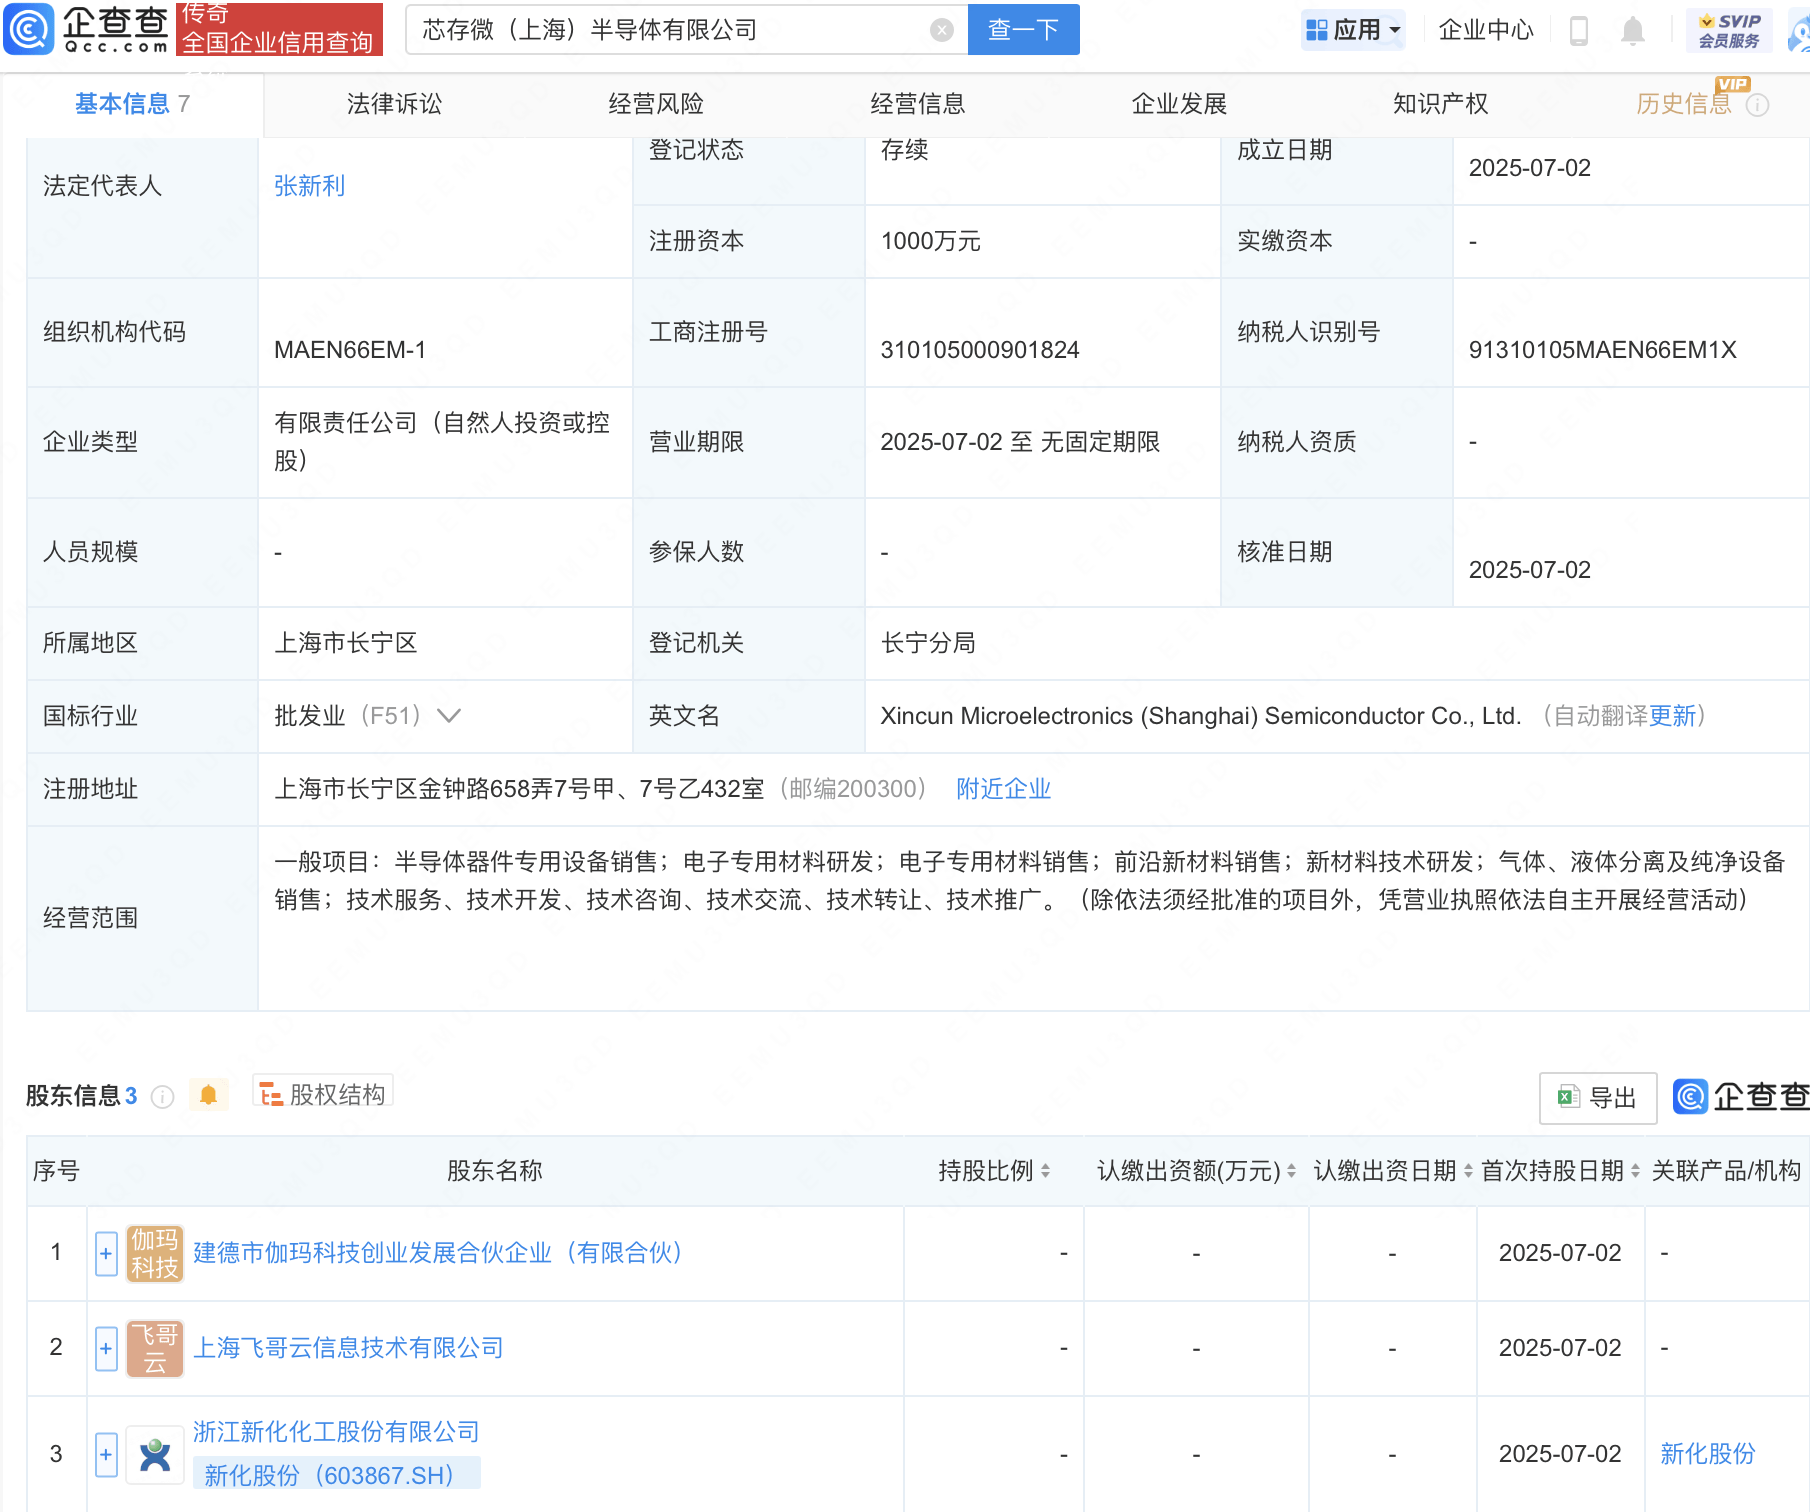Click shareholder info help icon
The height and width of the screenshot is (1512, 1810).
162,1097
